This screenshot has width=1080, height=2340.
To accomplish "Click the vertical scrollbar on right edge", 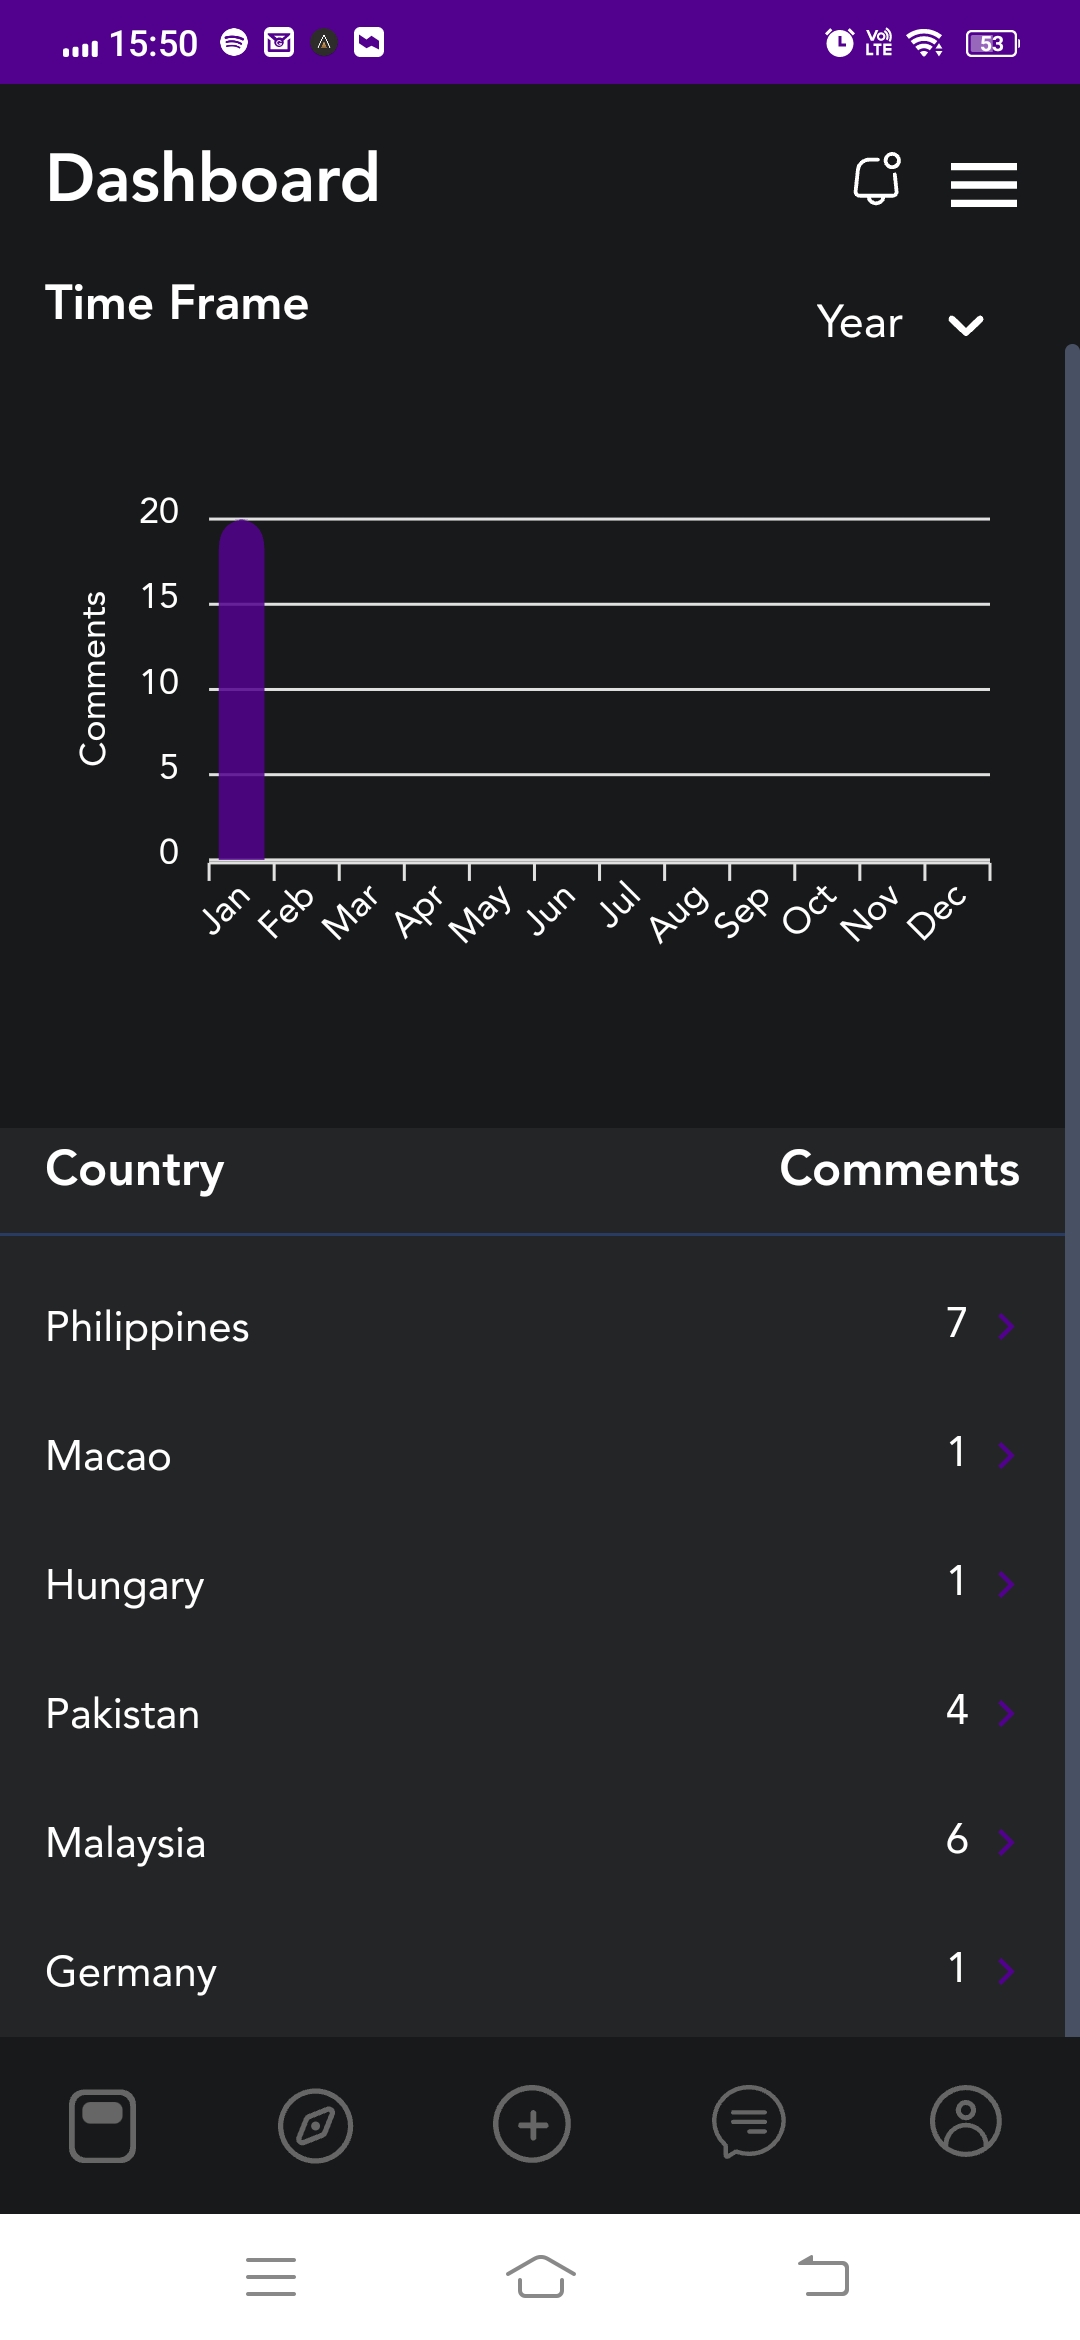I will (1072, 1190).
